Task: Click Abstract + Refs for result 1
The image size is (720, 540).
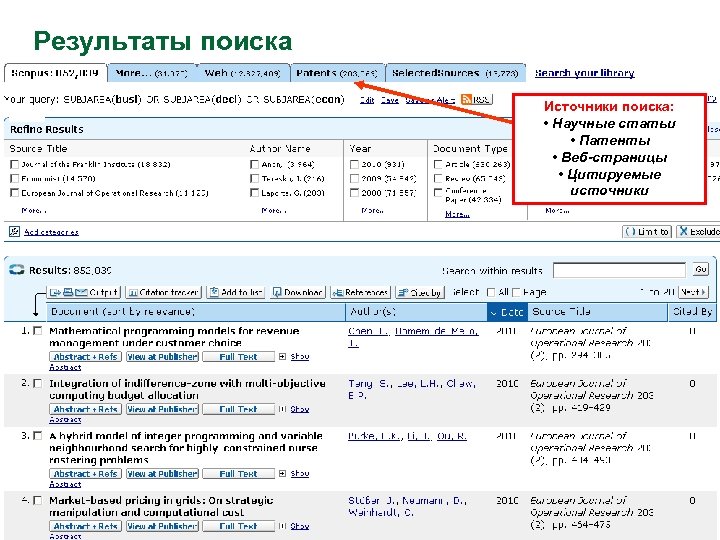Action: tap(85, 357)
